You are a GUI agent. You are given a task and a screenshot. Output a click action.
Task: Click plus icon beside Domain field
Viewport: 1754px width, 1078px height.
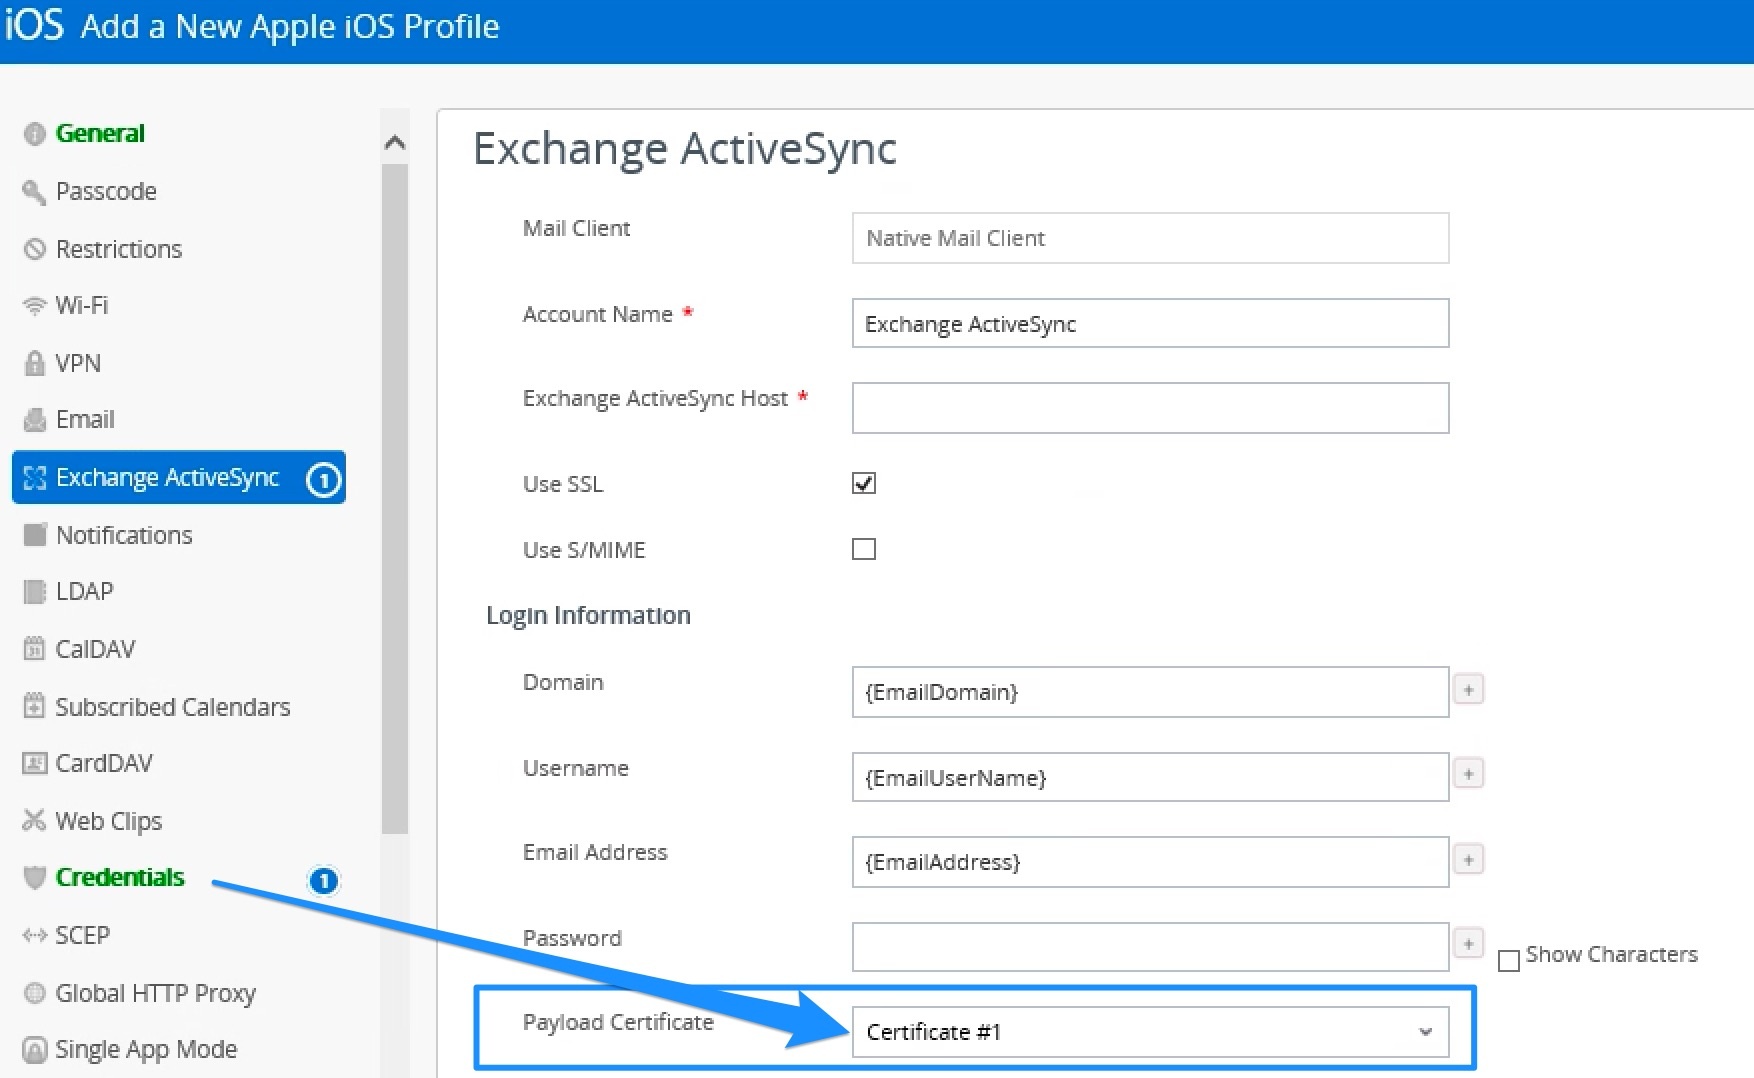[x=1468, y=690]
